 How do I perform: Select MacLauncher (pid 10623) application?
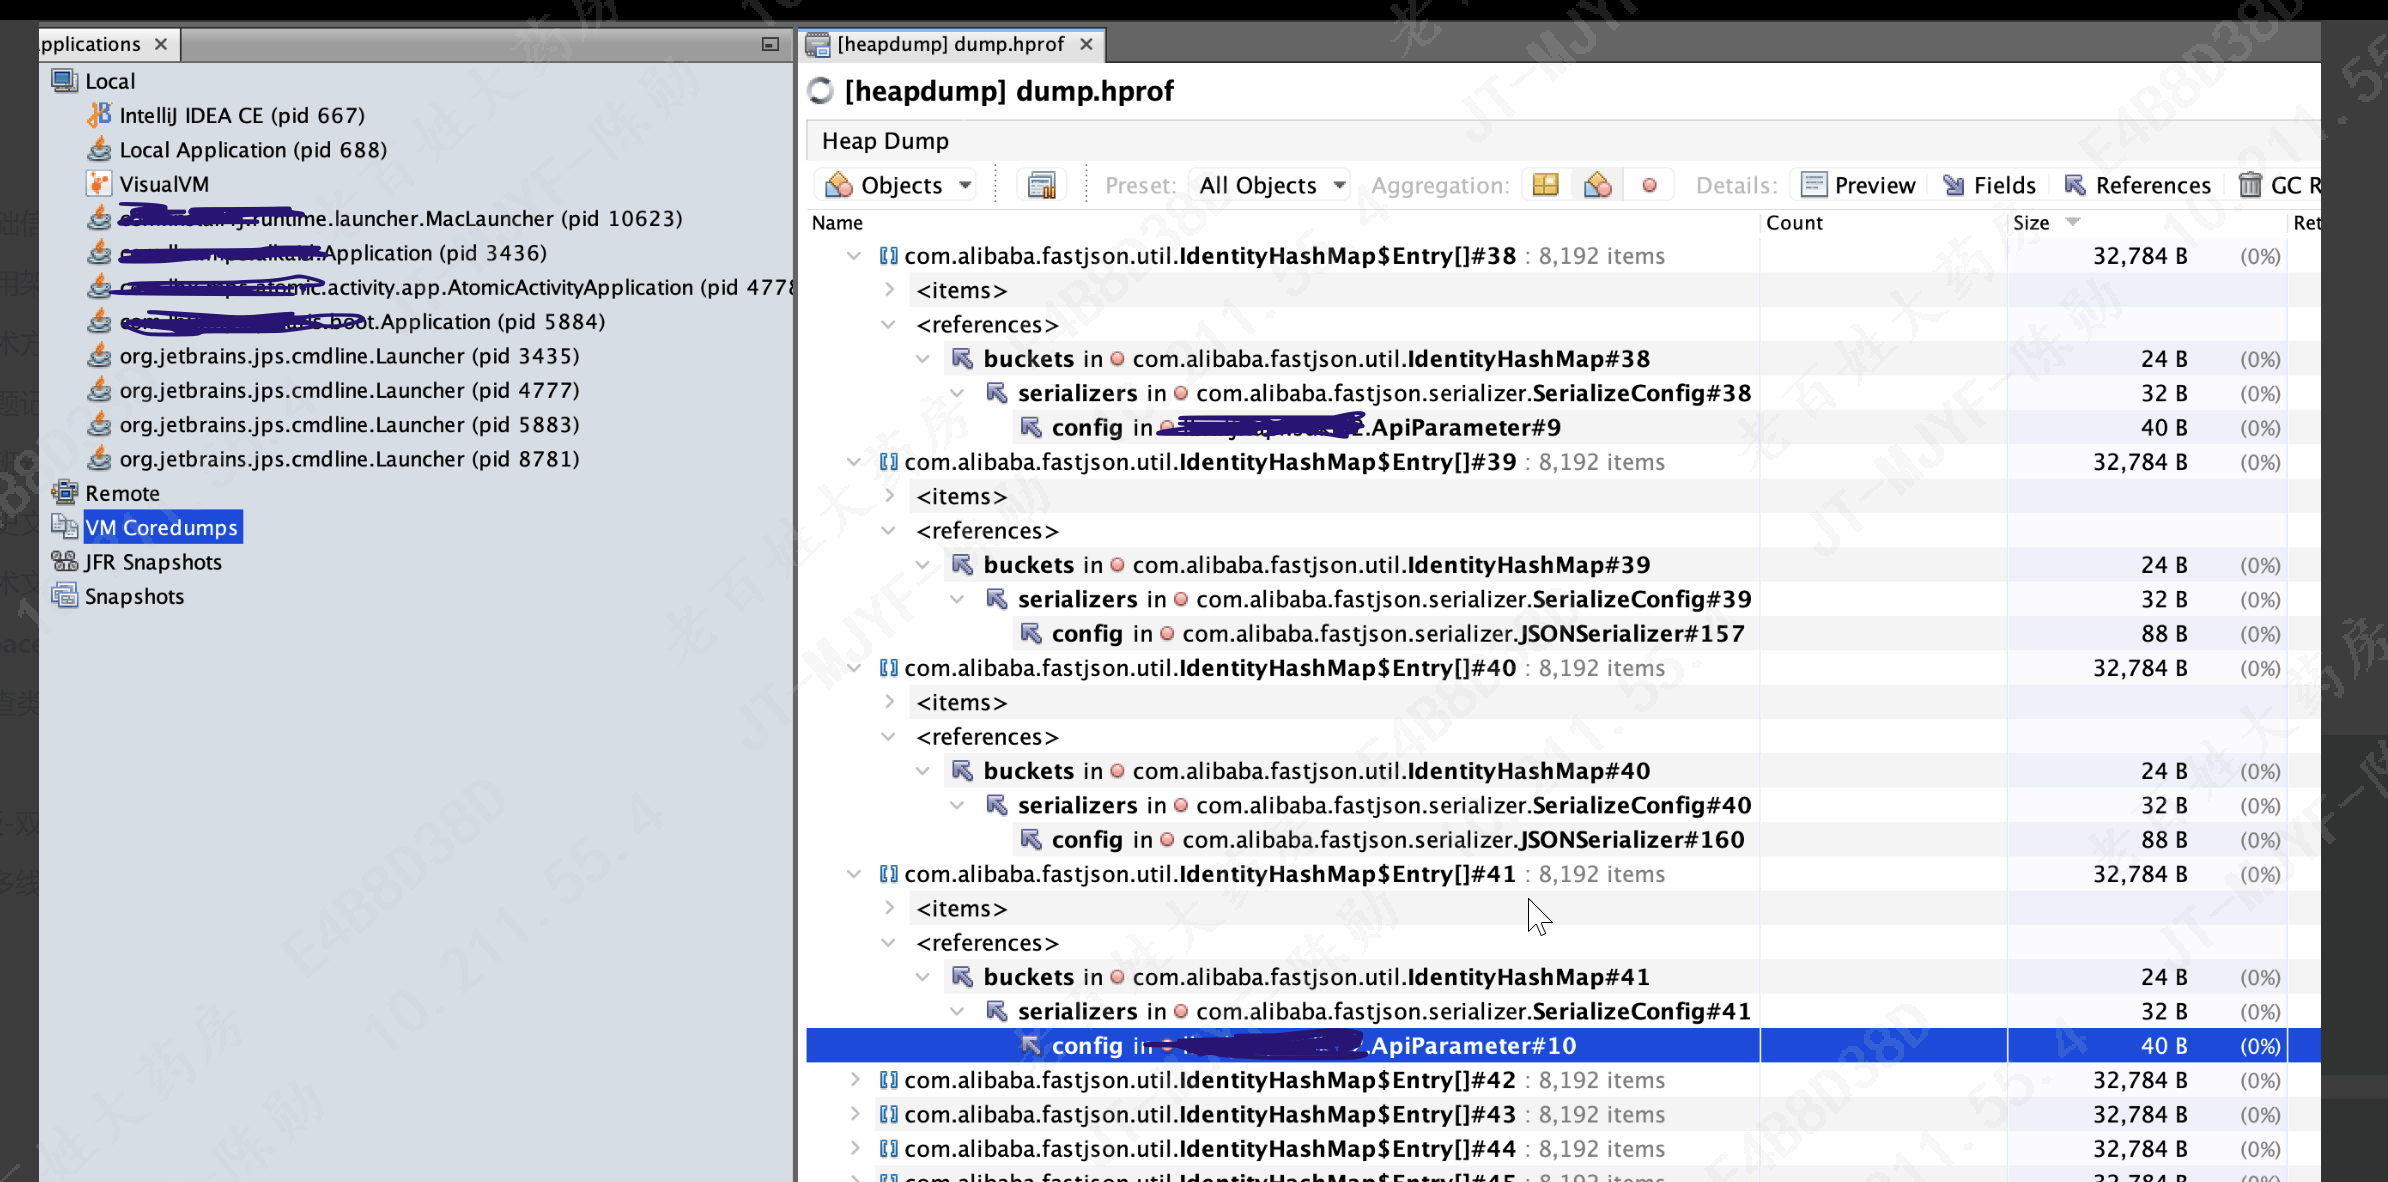point(400,219)
